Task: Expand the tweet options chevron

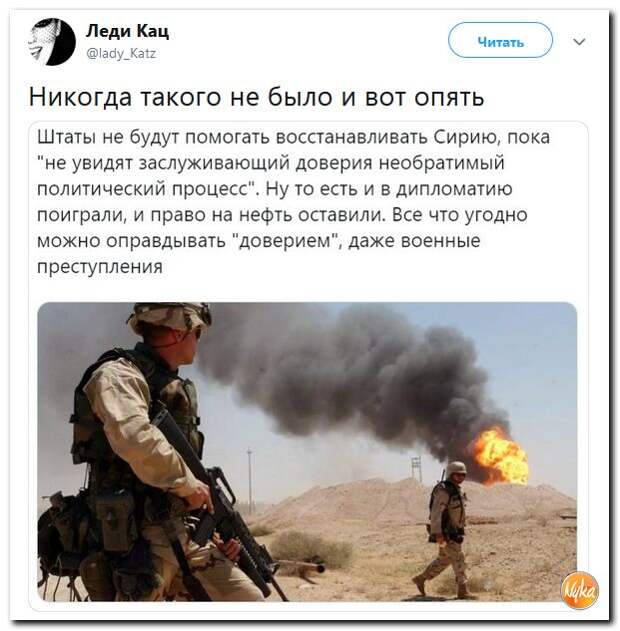Action: (x=579, y=41)
